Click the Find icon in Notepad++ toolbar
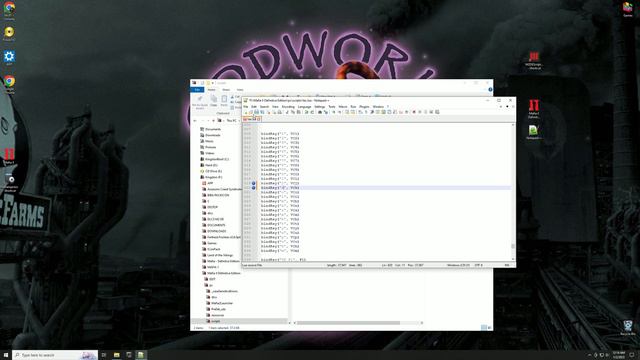This screenshot has width=640, height=360. pyautogui.click(x=320, y=112)
